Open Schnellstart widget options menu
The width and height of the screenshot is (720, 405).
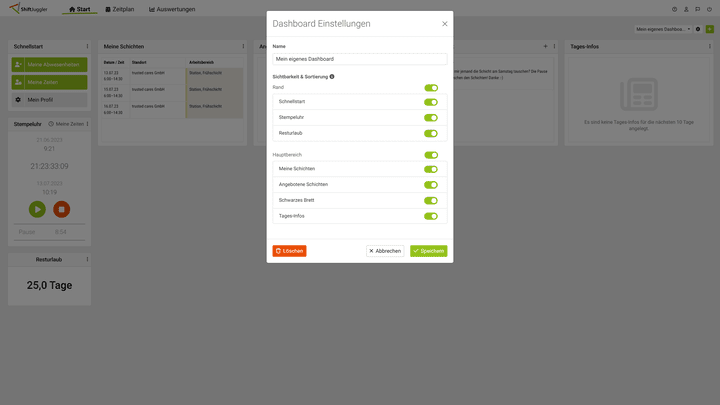(87, 46)
